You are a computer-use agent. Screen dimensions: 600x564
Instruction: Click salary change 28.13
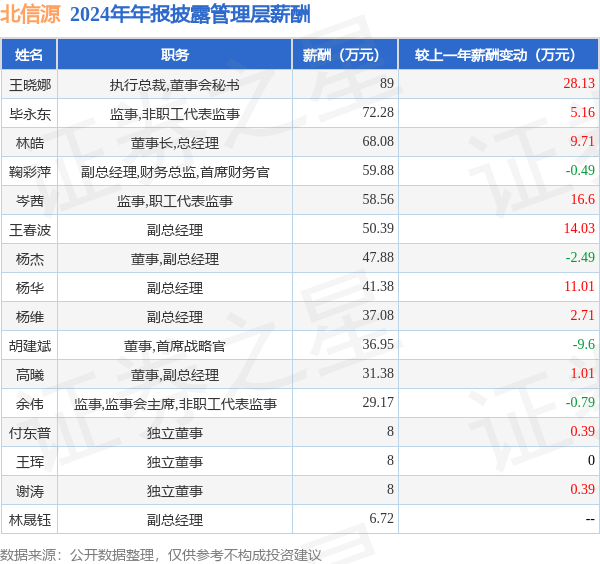point(579,83)
